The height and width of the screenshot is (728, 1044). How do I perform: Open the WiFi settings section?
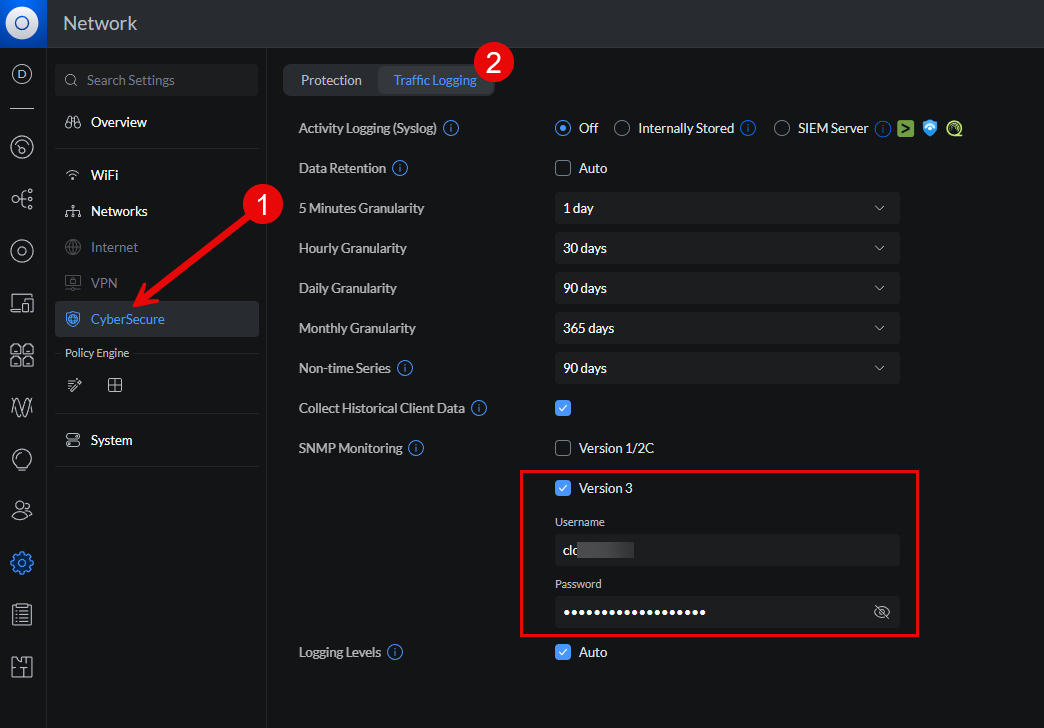pyautogui.click(x=104, y=175)
